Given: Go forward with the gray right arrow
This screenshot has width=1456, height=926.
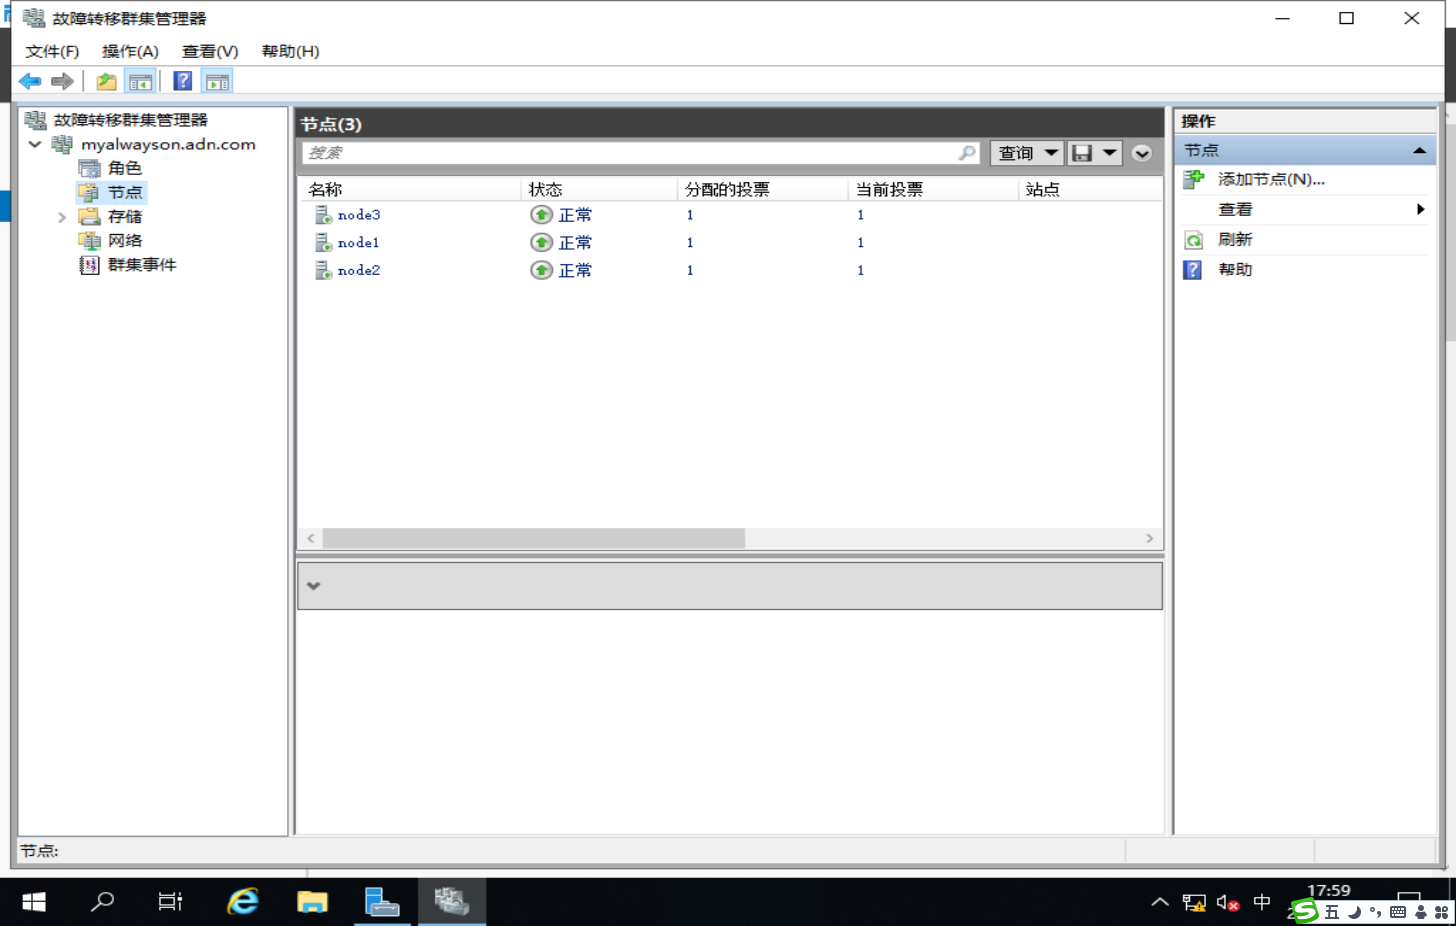Looking at the screenshot, I should [62, 82].
